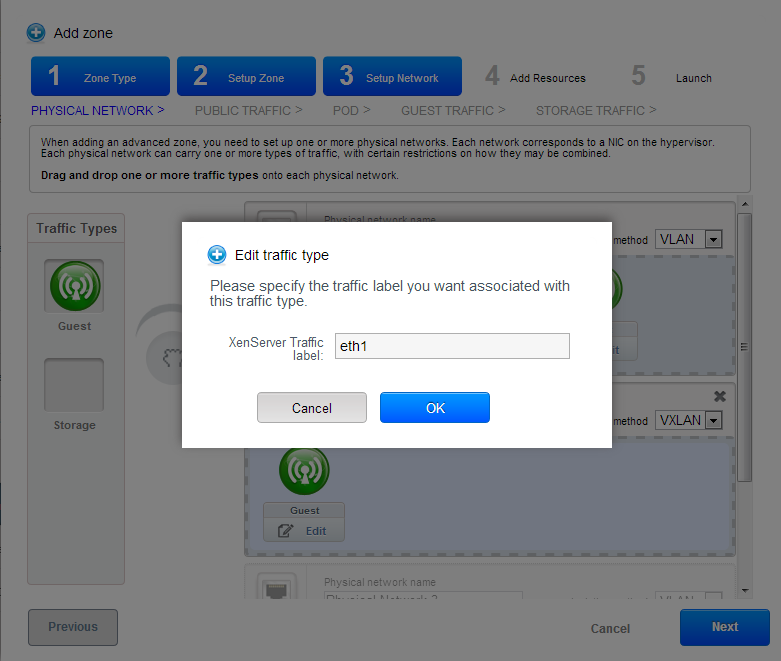
Task: Select the PUBLIC TRAFFIC sub-step
Action: pos(248,111)
